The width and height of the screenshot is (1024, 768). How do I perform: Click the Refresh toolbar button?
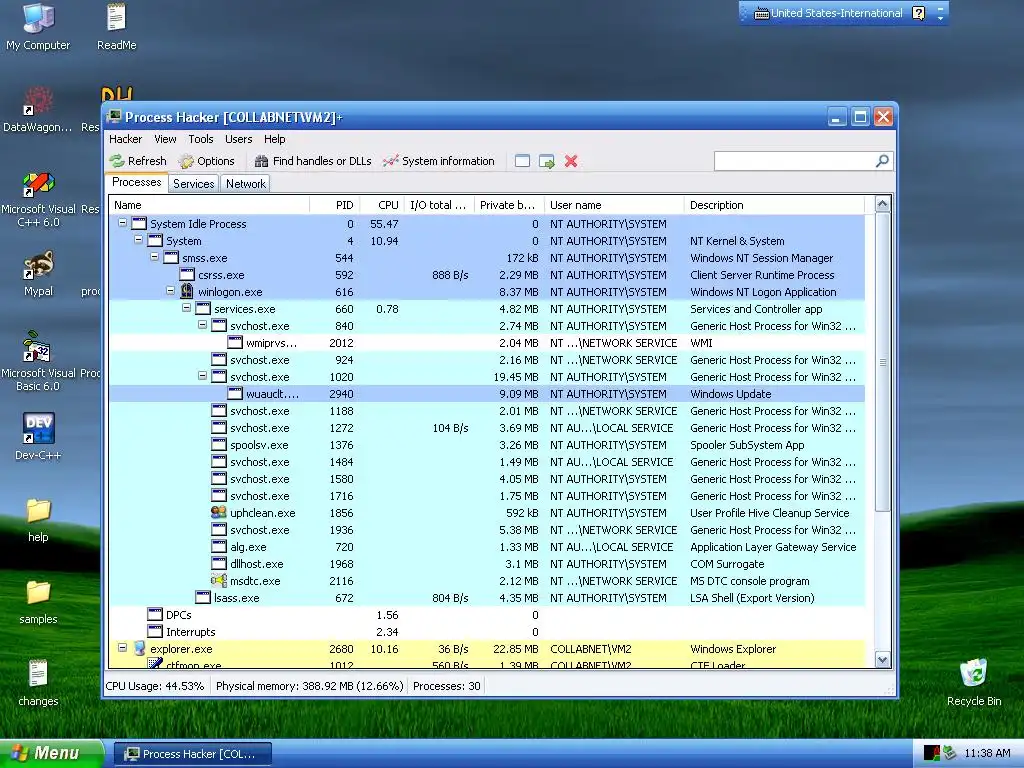[138, 161]
